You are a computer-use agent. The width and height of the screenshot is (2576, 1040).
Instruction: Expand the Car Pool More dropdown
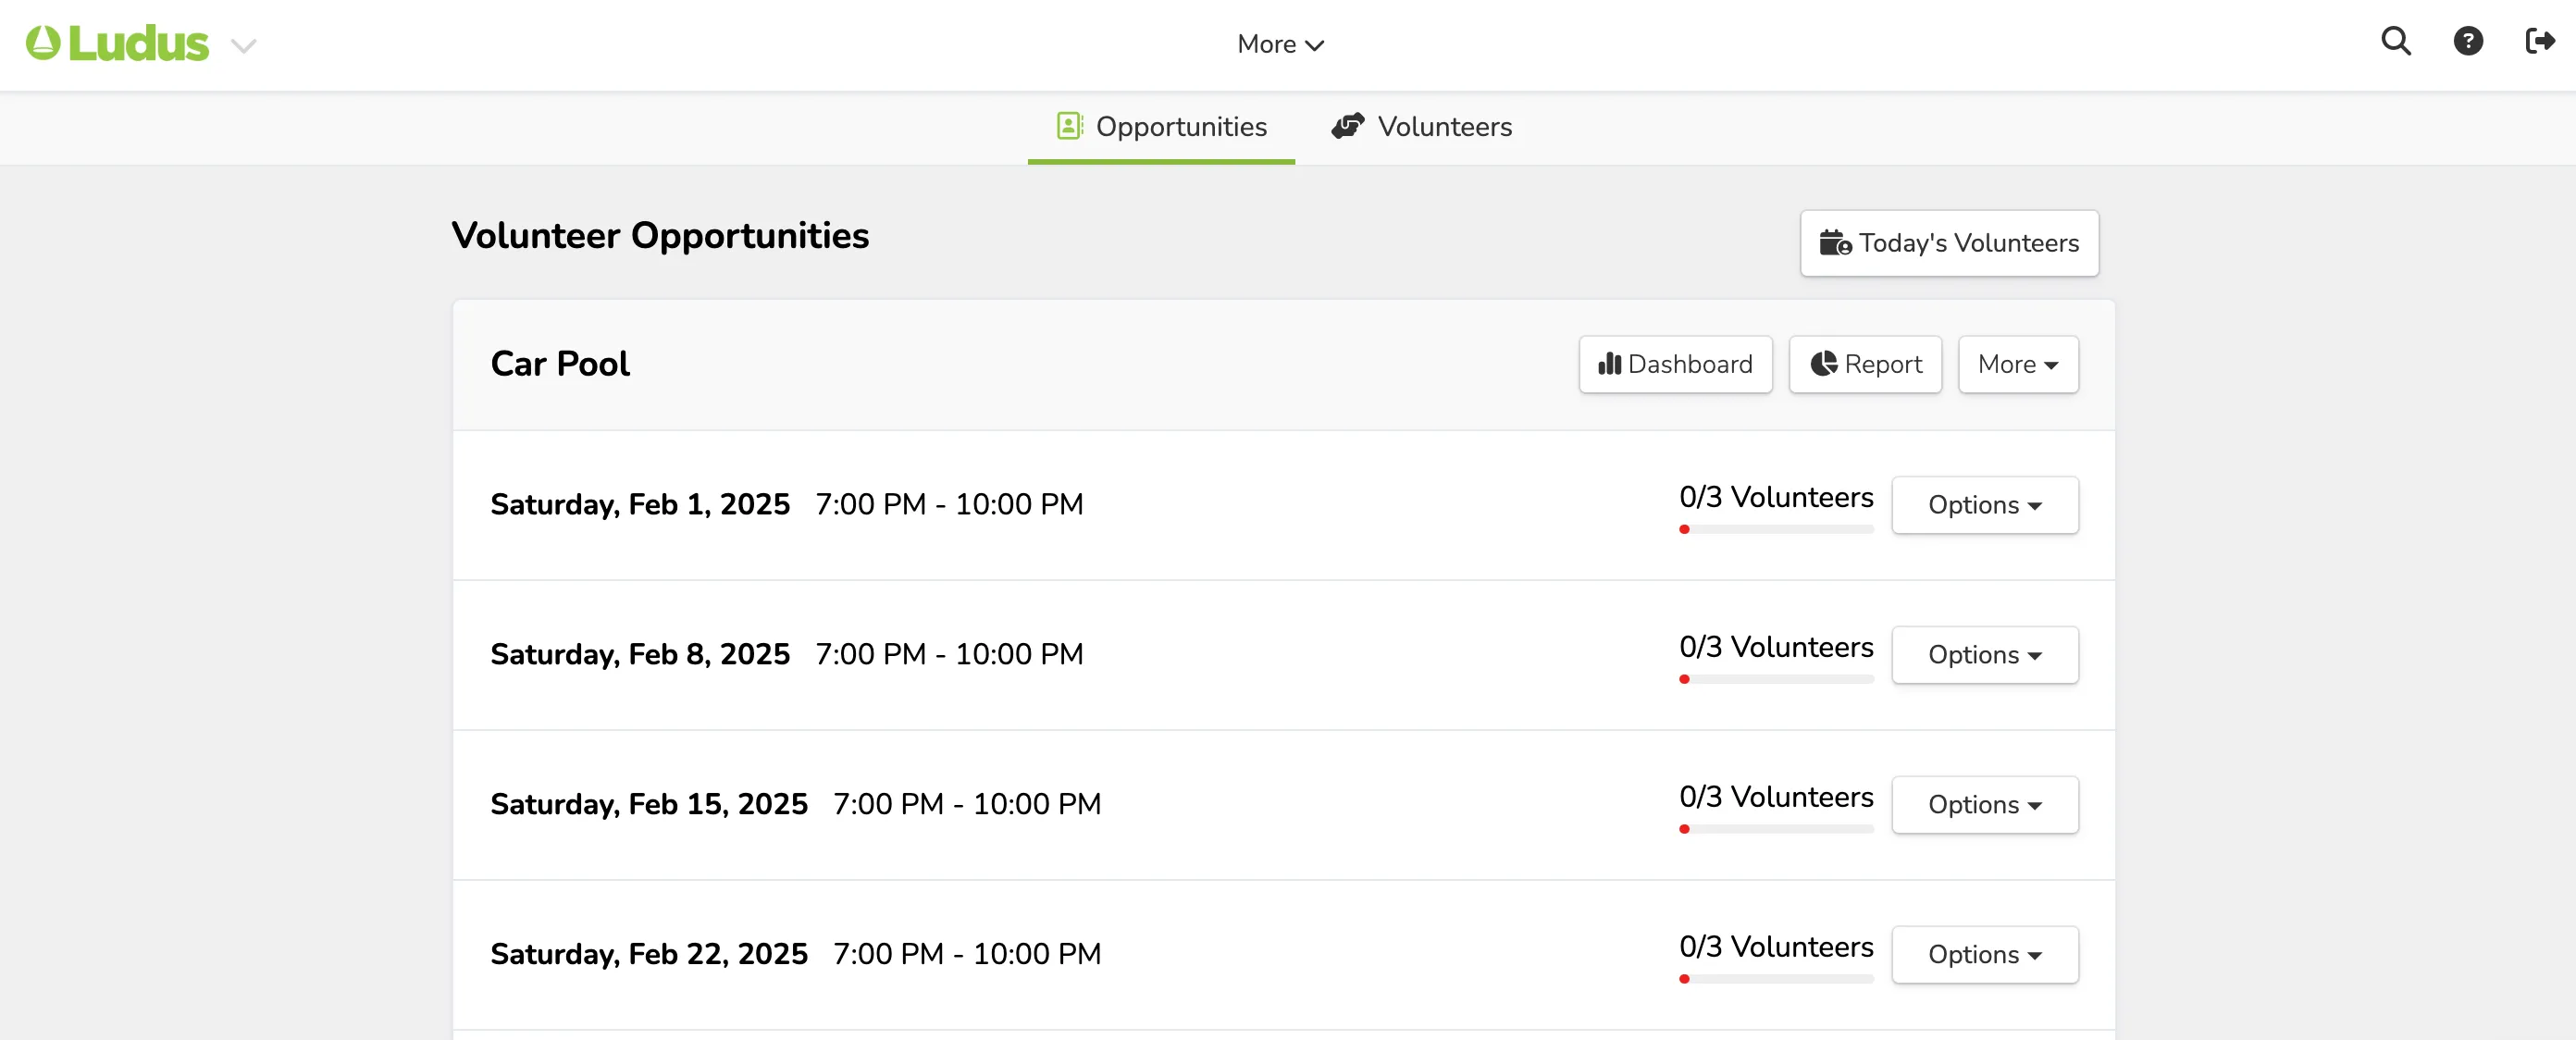pos(2018,364)
